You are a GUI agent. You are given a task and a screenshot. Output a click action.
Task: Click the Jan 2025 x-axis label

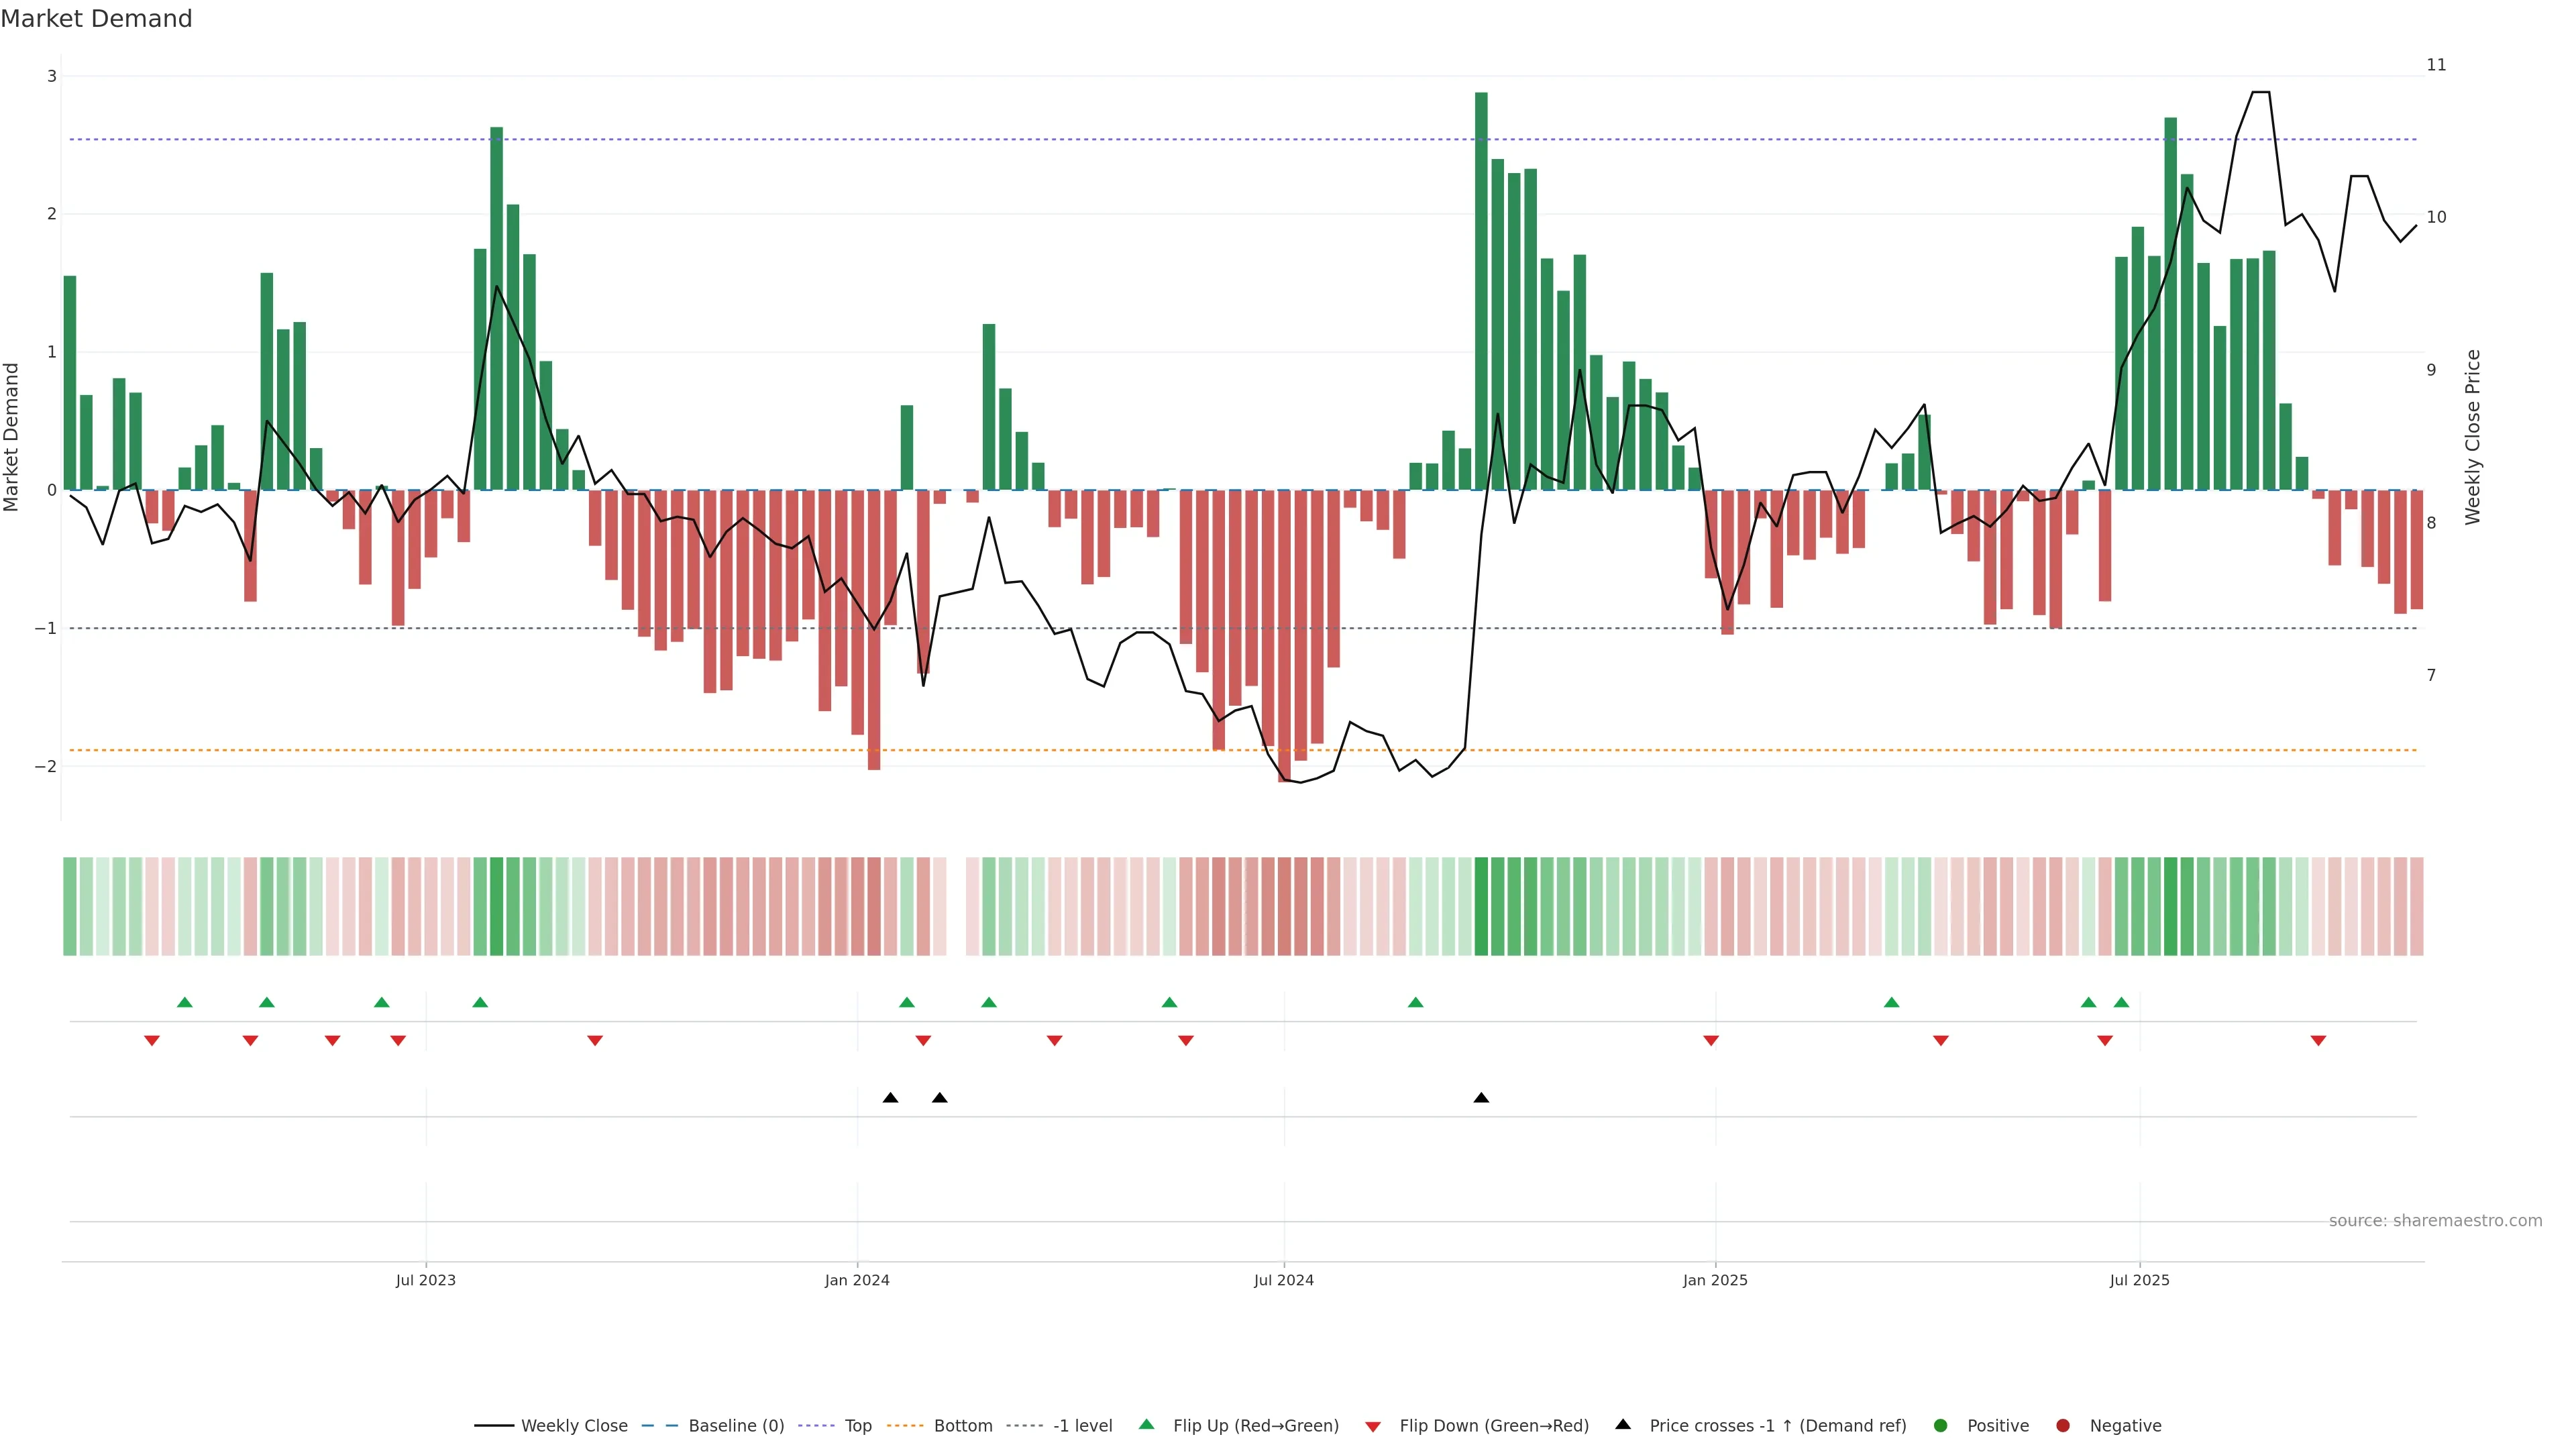coord(1715,1280)
